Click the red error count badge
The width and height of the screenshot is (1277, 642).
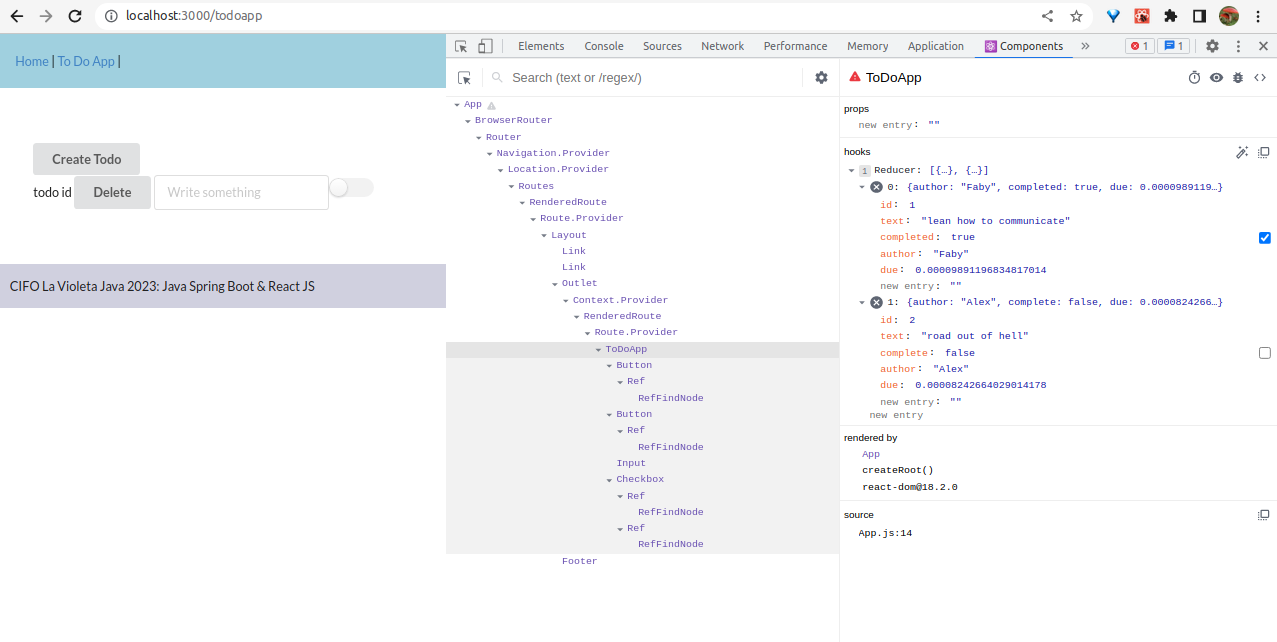click(x=1139, y=46)
